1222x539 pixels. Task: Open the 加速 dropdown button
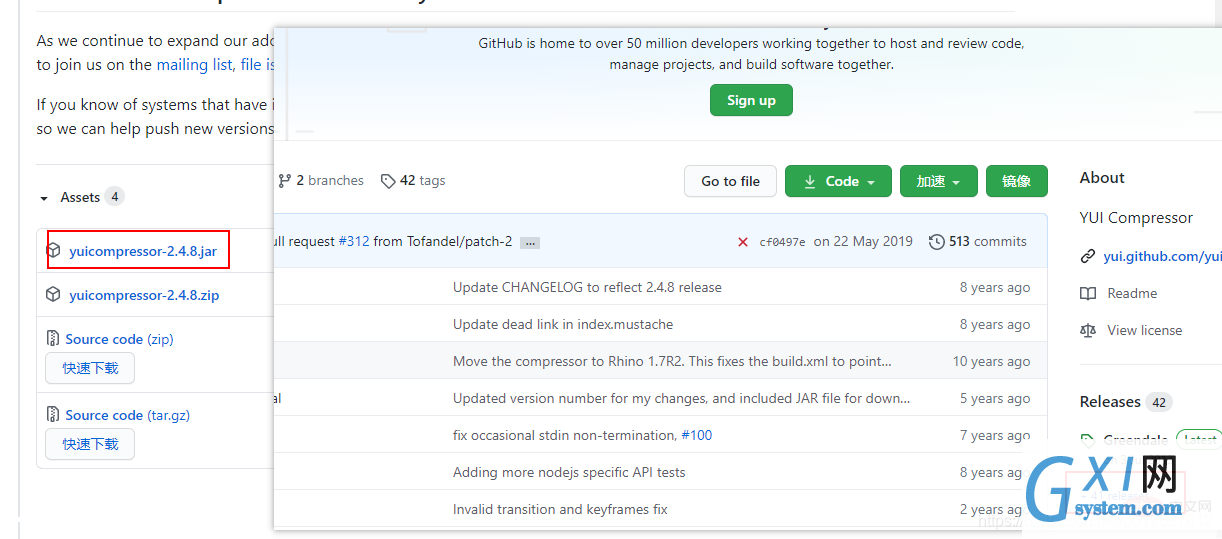(x=938, y=181)
